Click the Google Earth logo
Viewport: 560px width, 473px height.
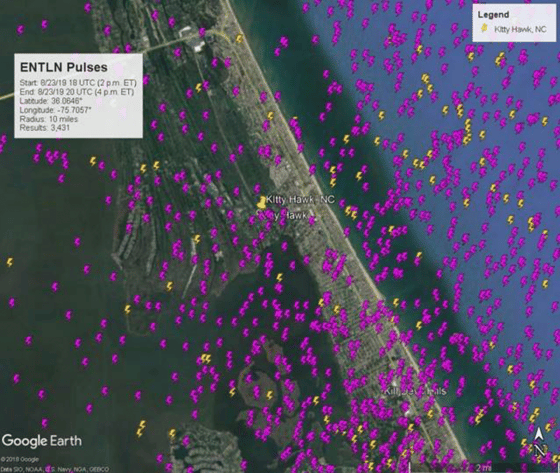tap(42, 441)
